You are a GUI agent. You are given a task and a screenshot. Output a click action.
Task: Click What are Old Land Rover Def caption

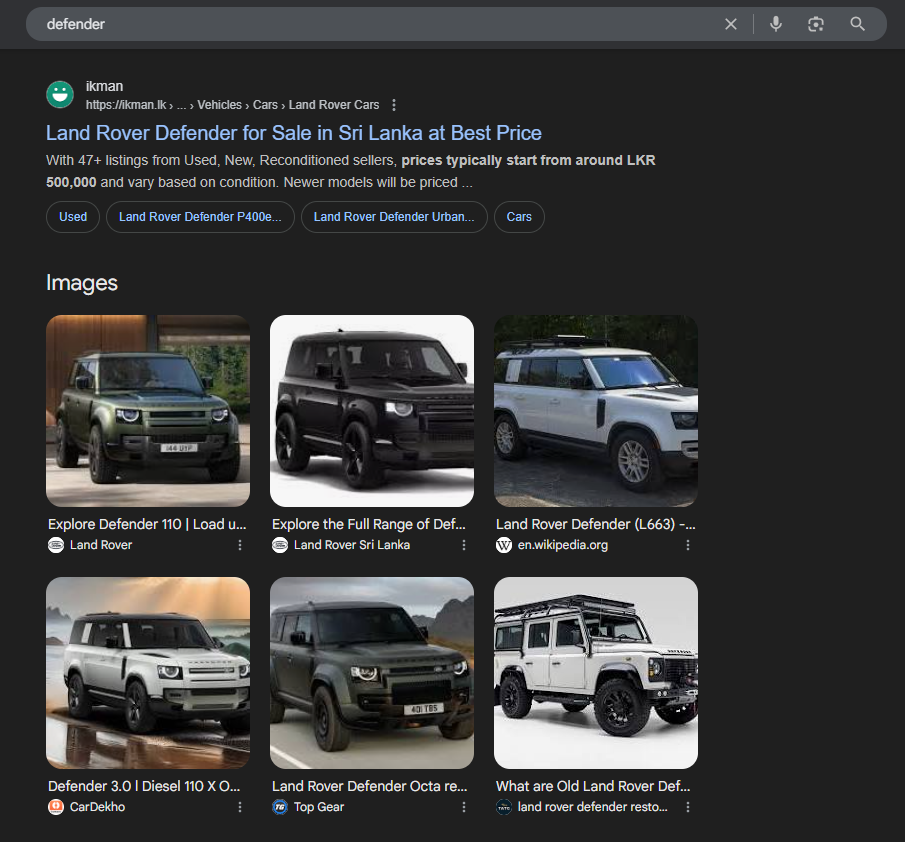[593, 786]
